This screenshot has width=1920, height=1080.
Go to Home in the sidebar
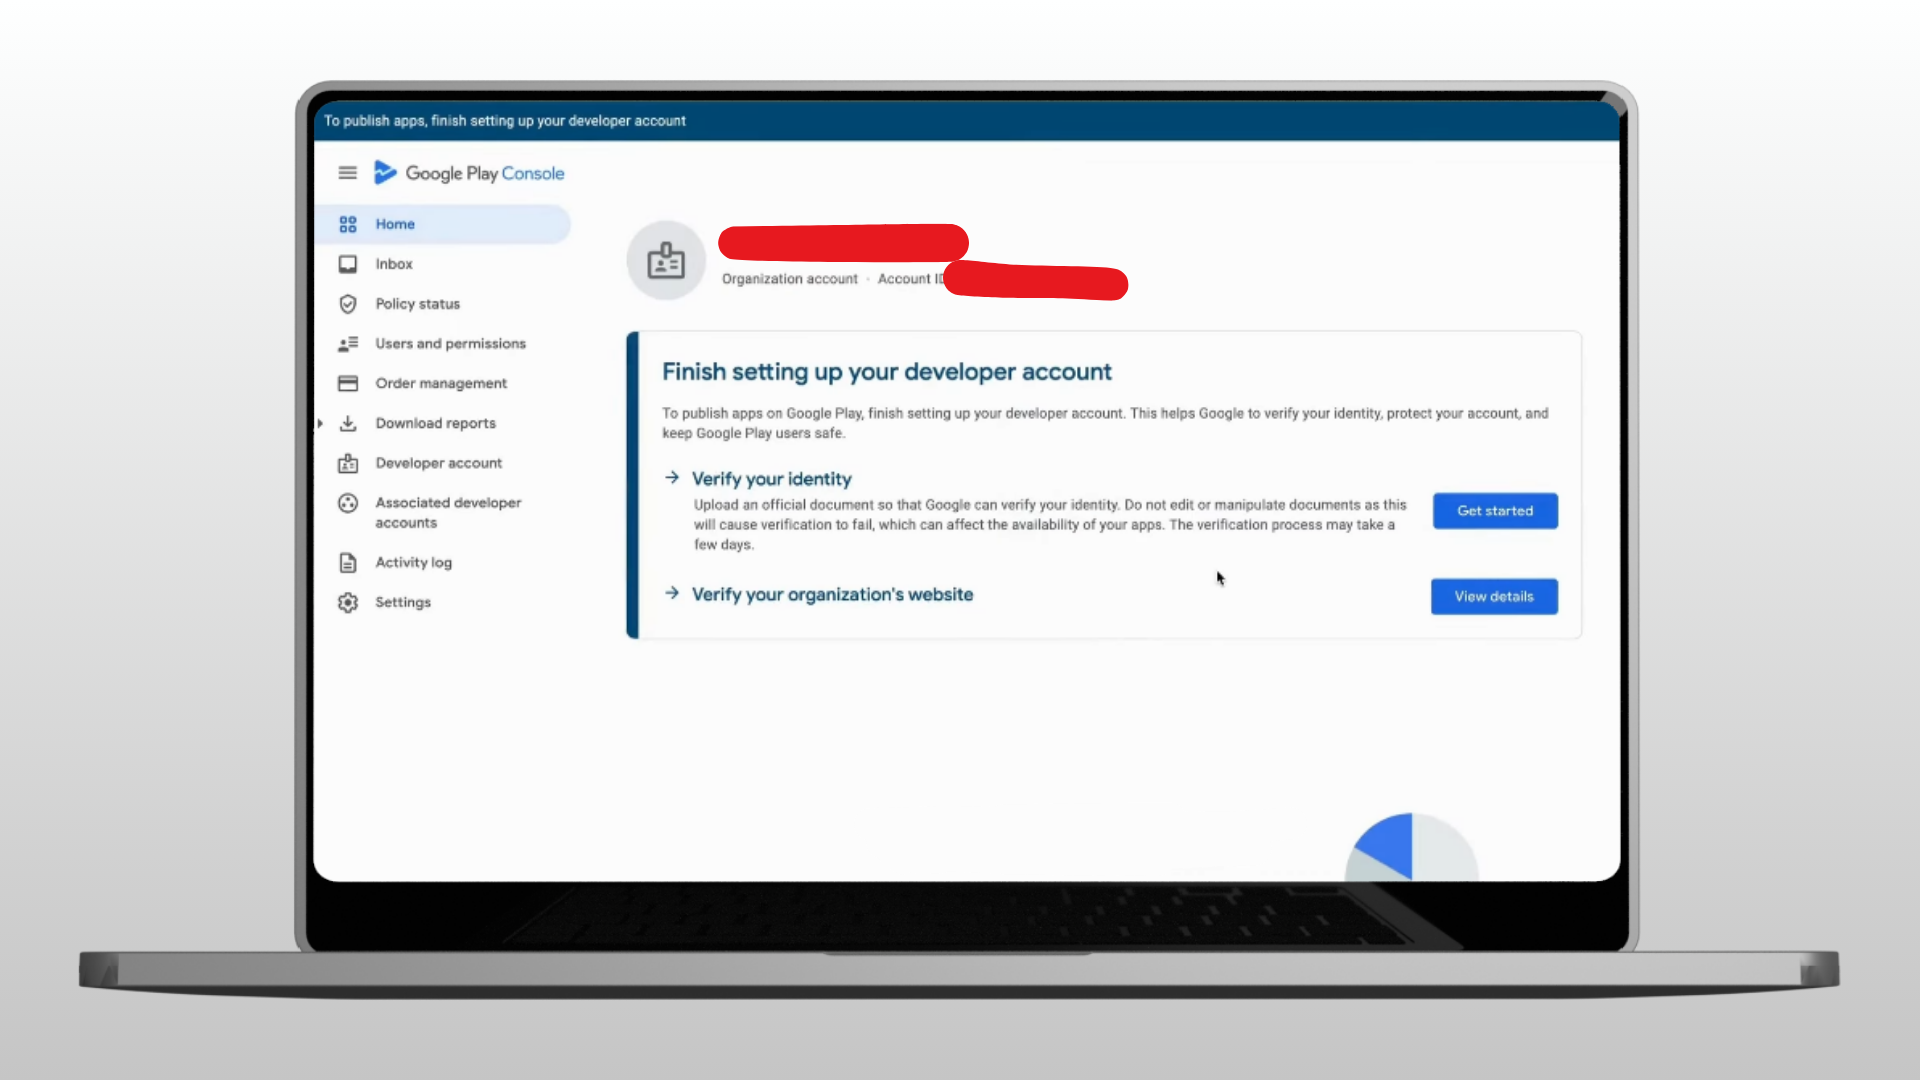(x=442, y=224)
